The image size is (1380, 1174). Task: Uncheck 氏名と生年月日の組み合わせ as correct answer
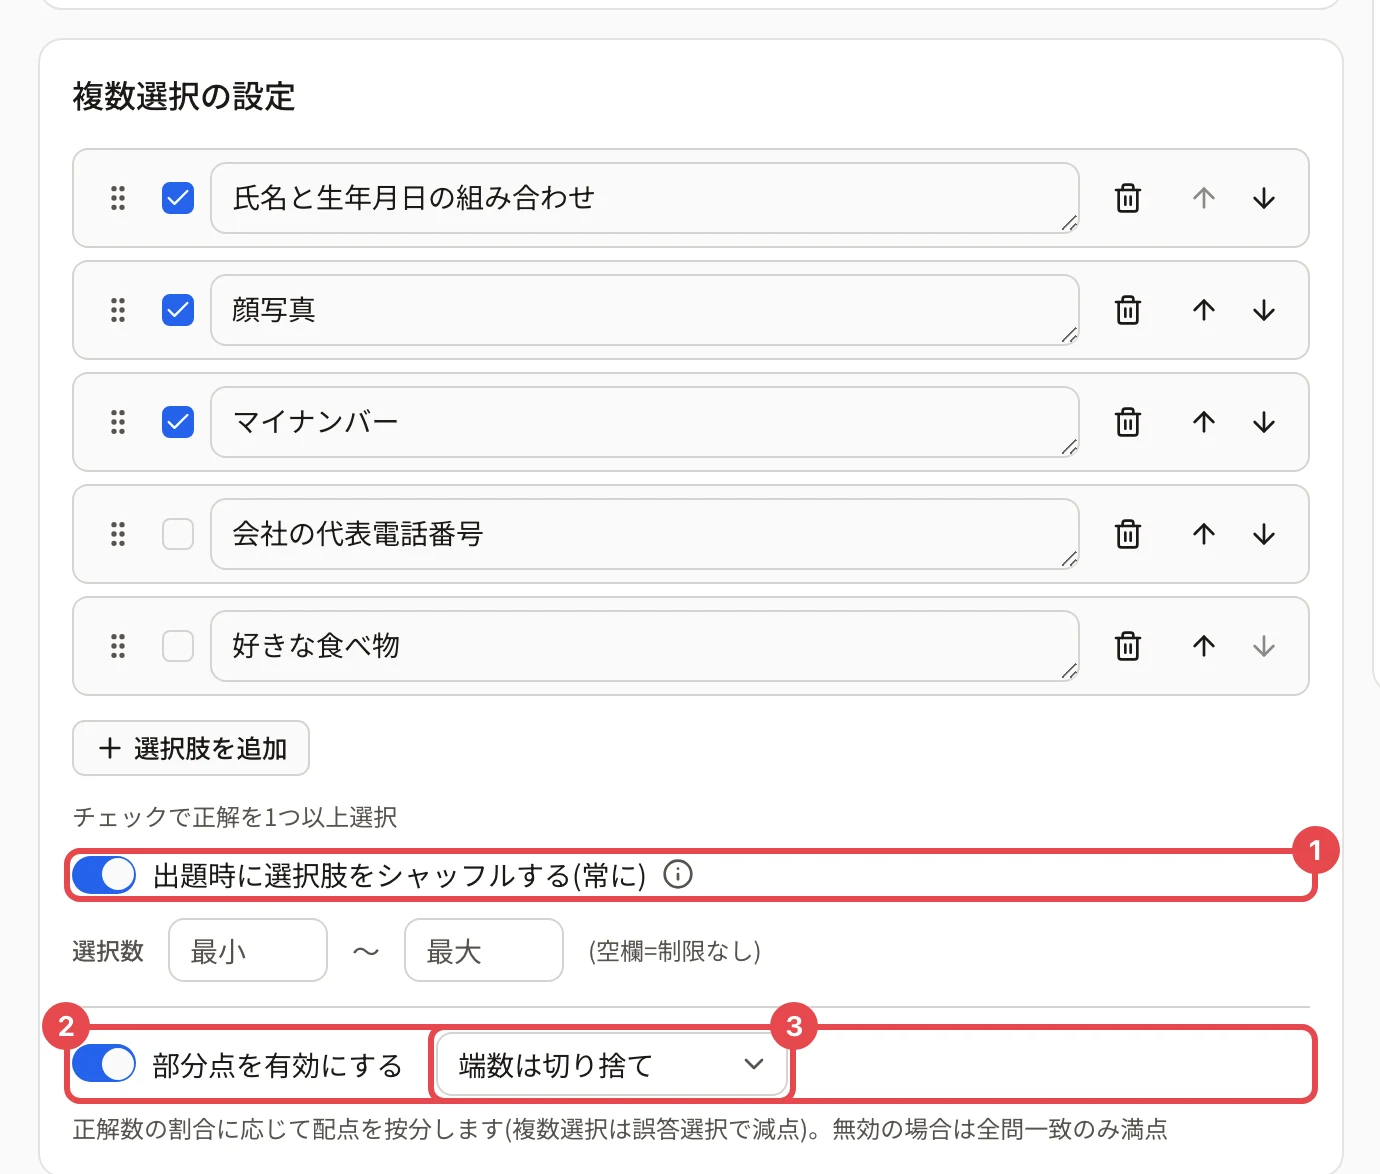178,198
